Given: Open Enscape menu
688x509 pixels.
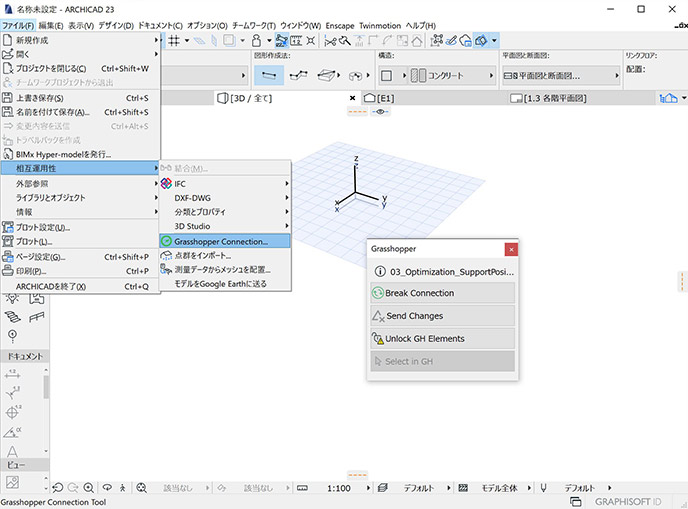Looking at the screenshot, I should coord(340,25).
